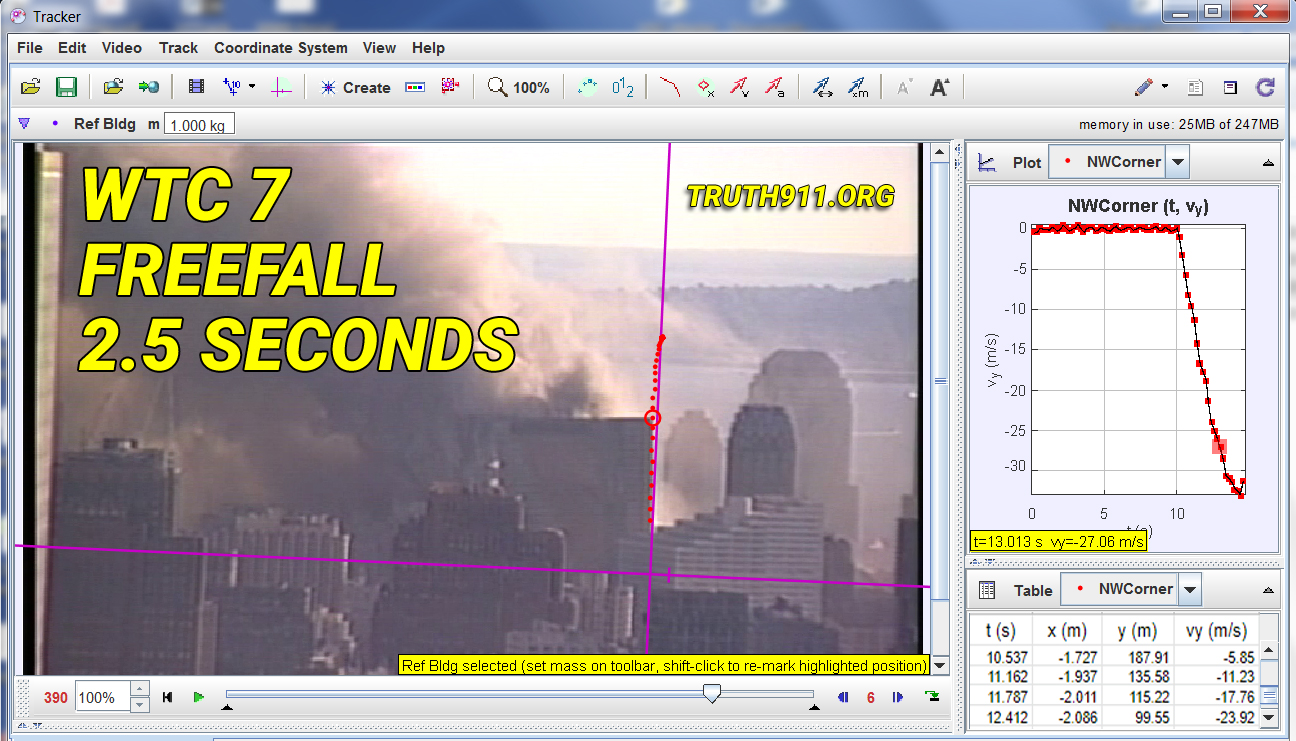
Task: Select the Drawings pencil tool
Action: (x=1145, y=87)
